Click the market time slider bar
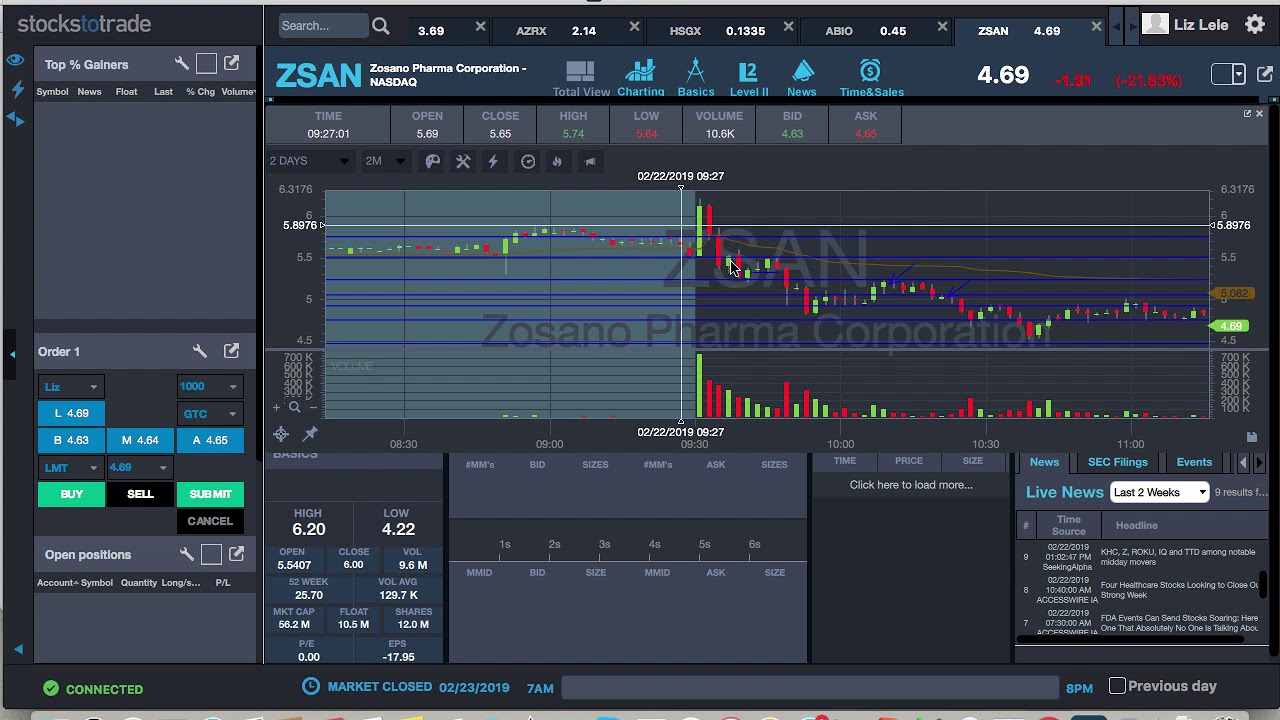 point(809,687)
